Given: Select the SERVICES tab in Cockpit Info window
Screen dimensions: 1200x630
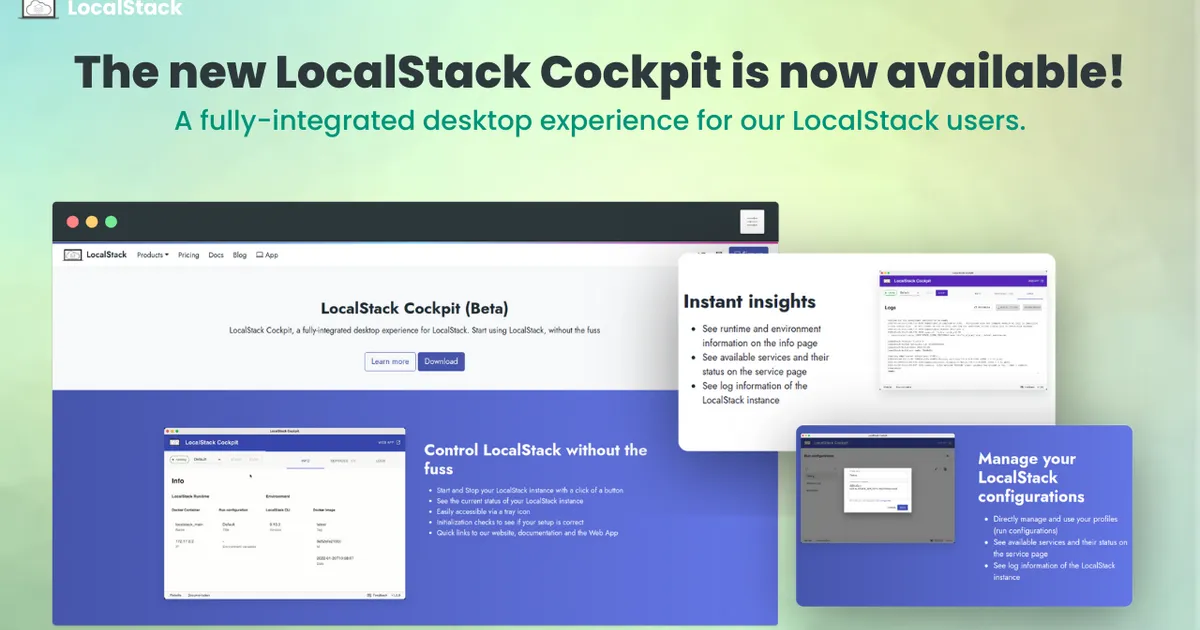Looking at the screenshot, I should [343, 460].
